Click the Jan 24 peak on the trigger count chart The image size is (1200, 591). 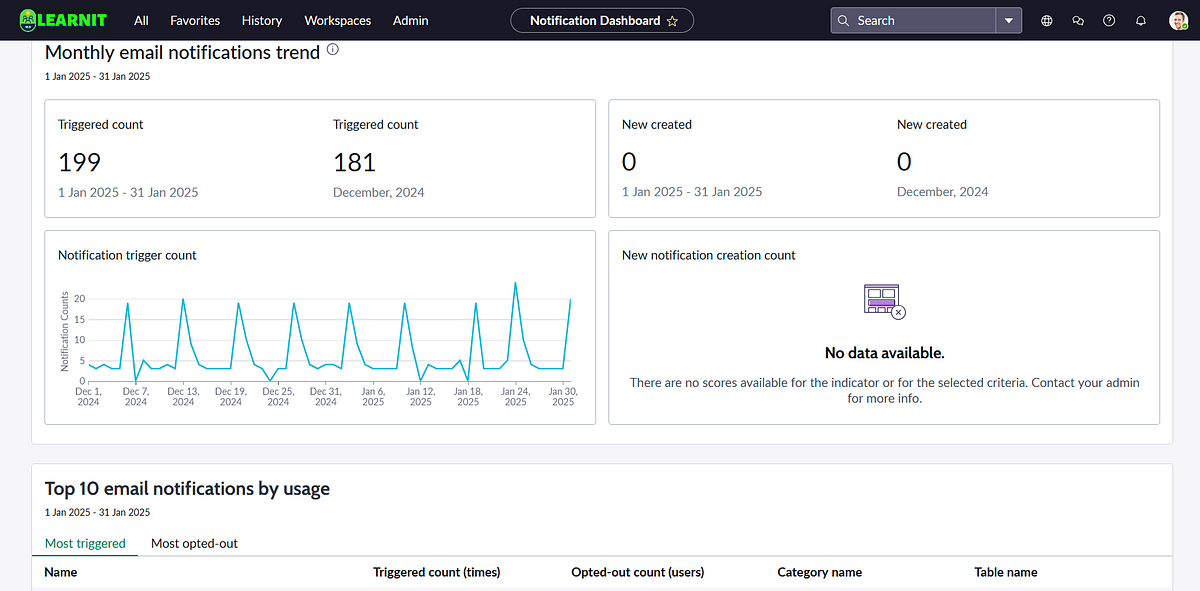517,285
